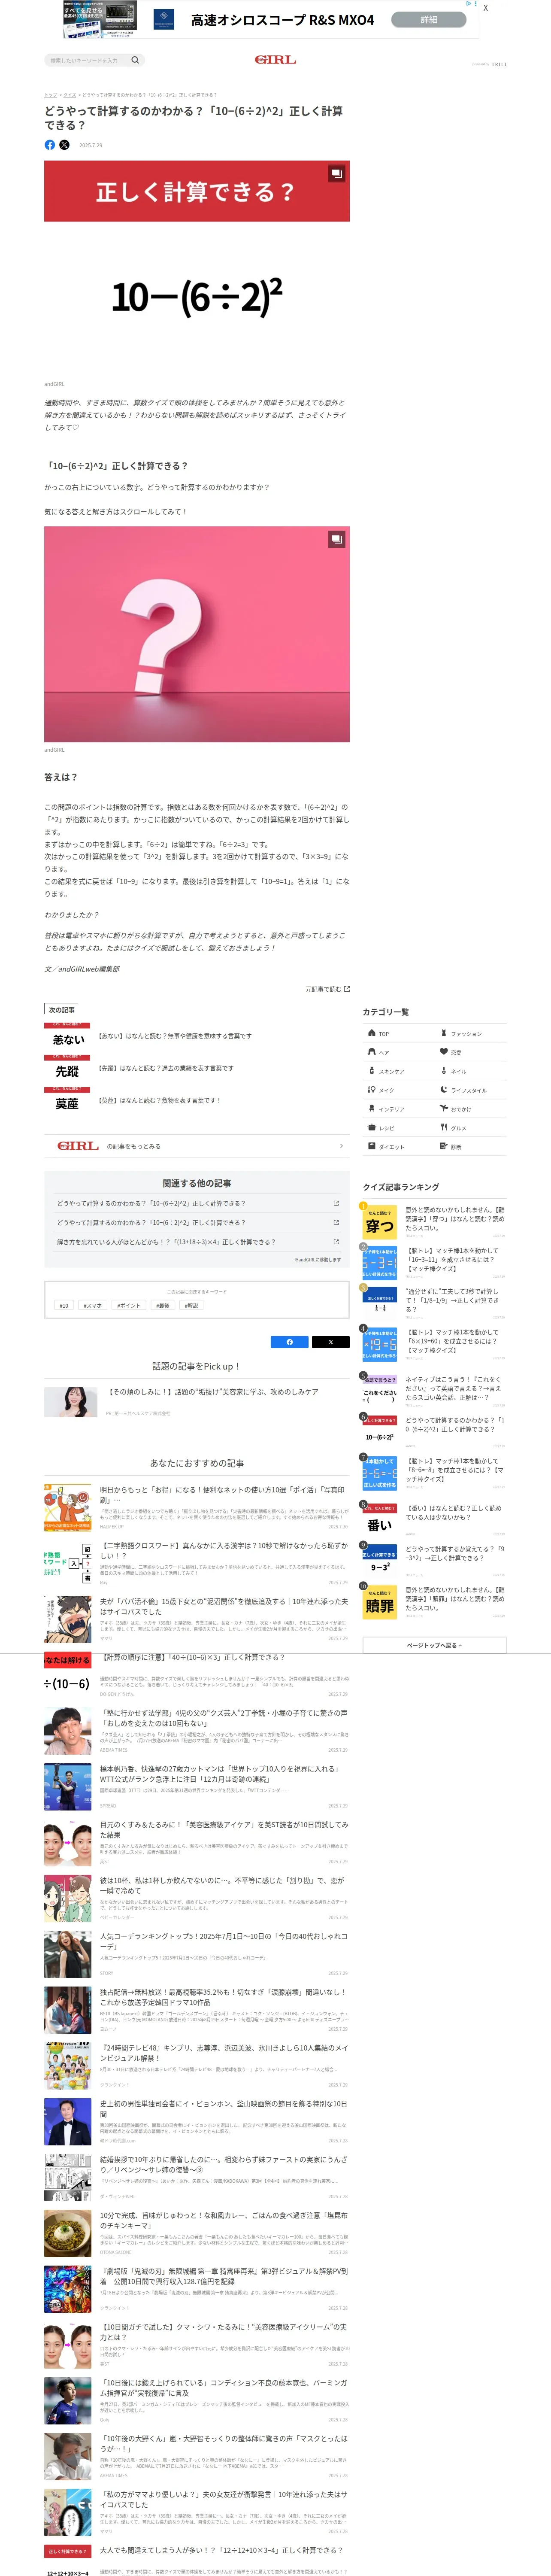Click the ファッション dress icon

(444, 1033)
